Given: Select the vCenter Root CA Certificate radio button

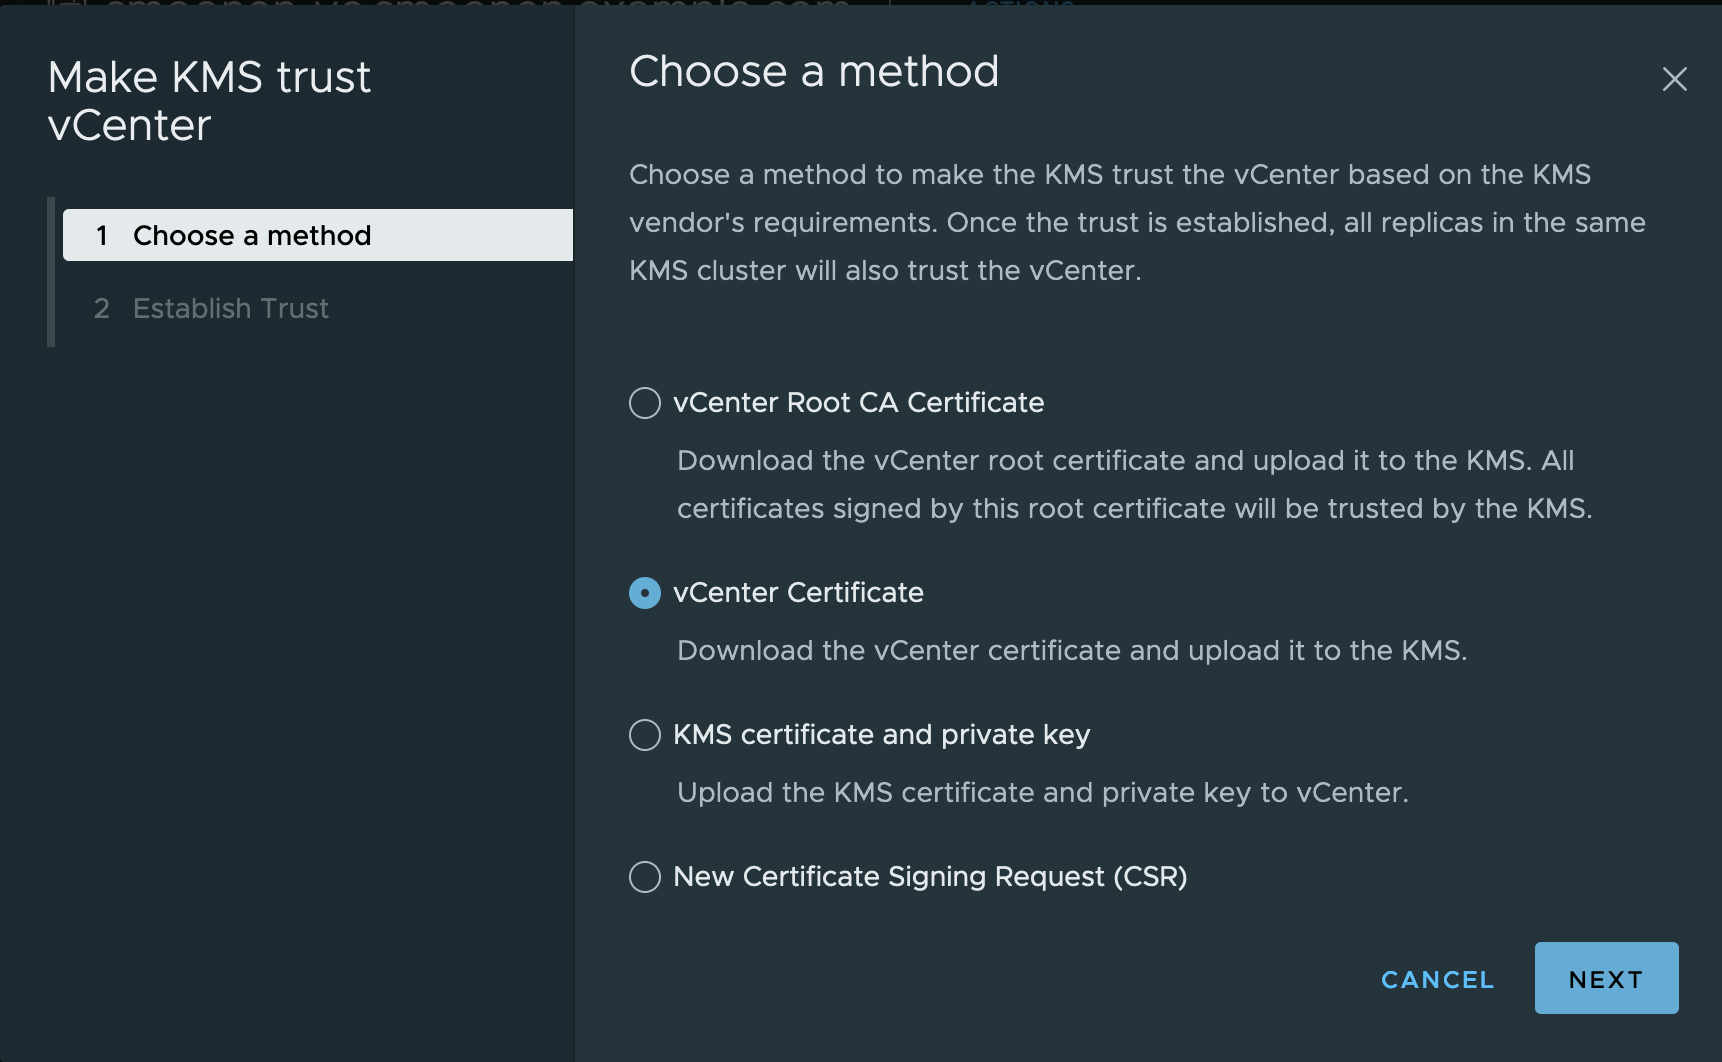Looking at the screenshot, I should [645, 403].
